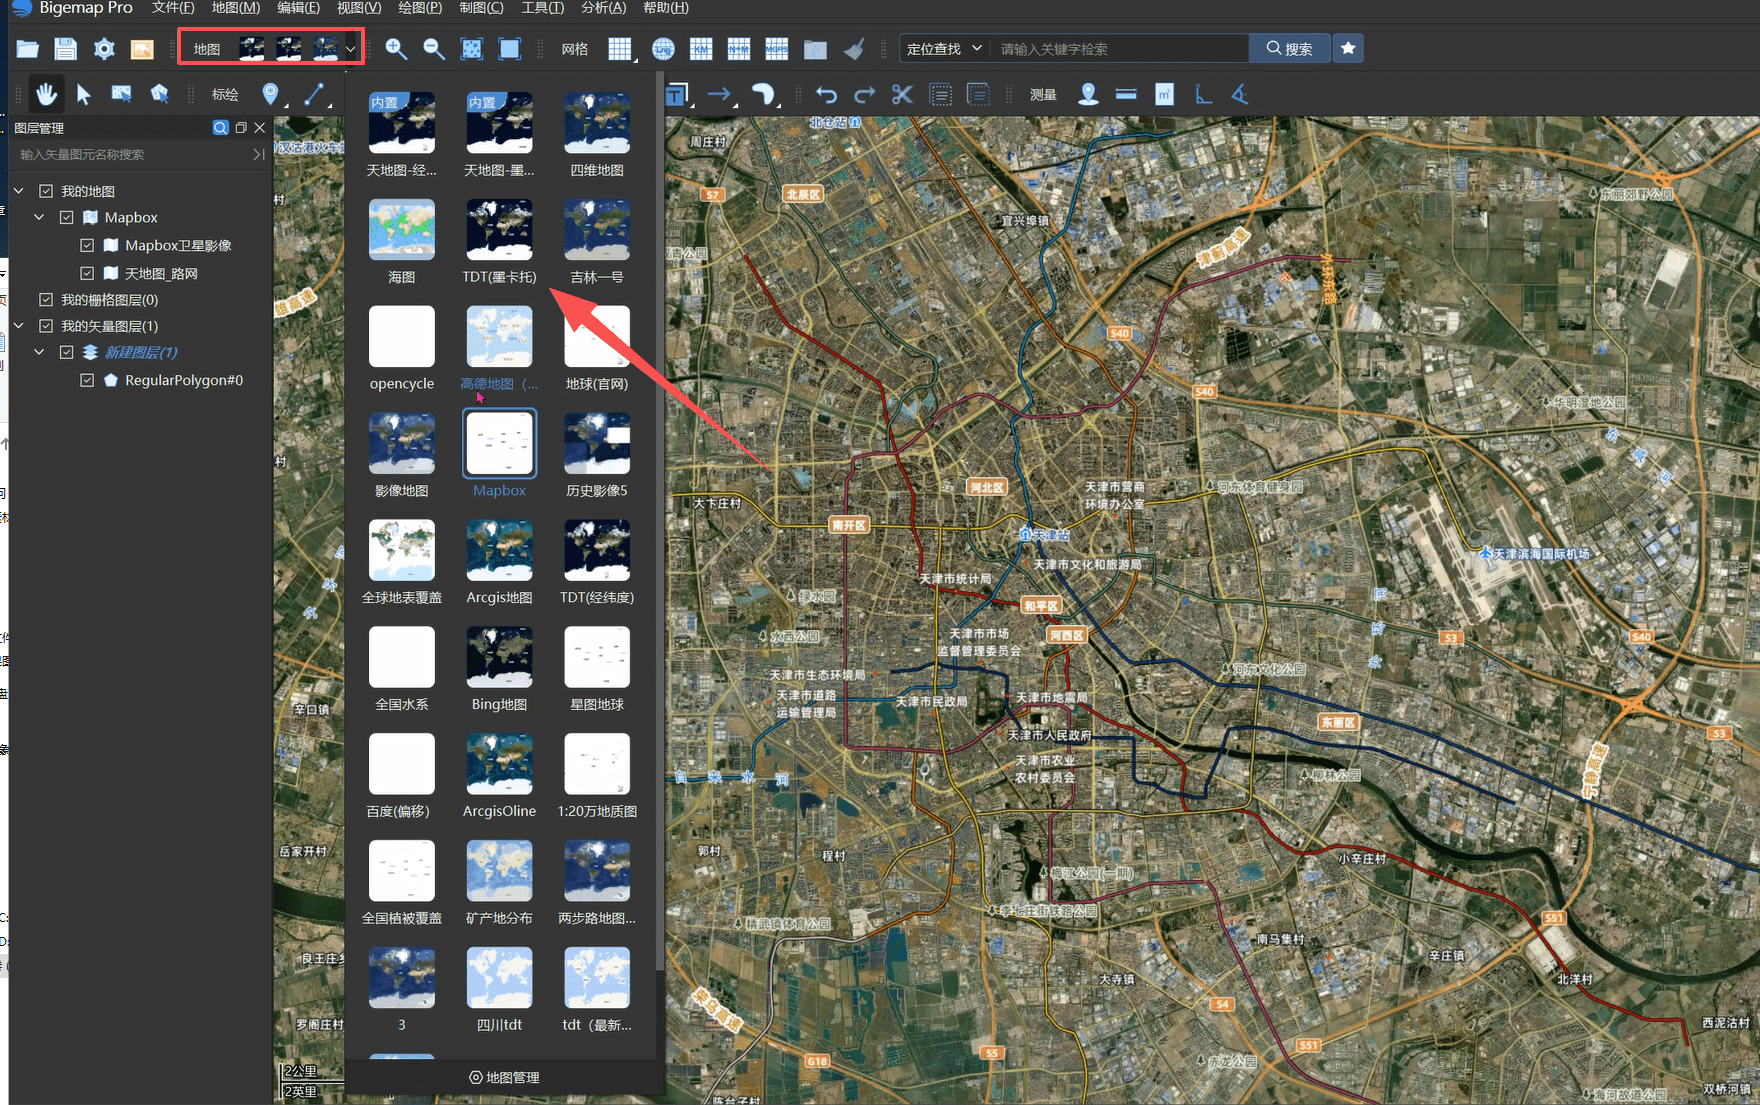Click the grid icon beside 网格
Screen dimensions: 1760x1105
(x=620, y=49)
